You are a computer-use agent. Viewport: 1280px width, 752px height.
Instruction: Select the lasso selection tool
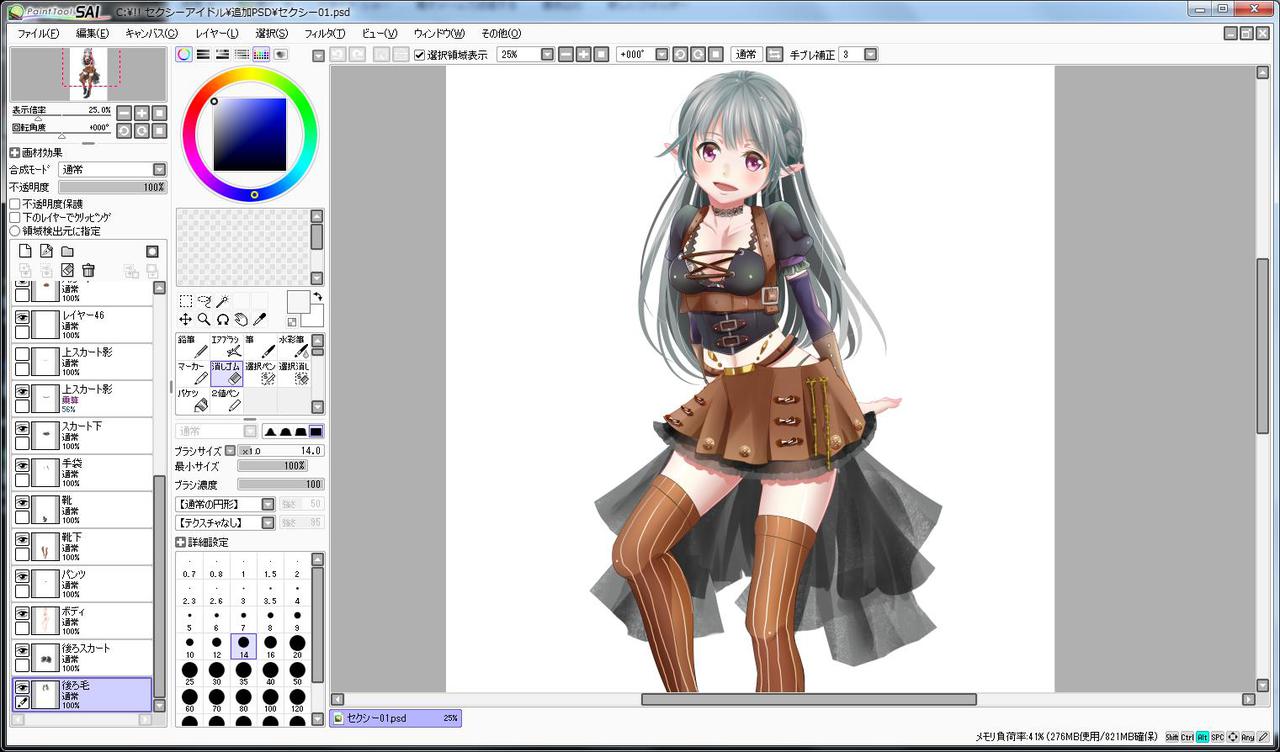click(204, 301)
